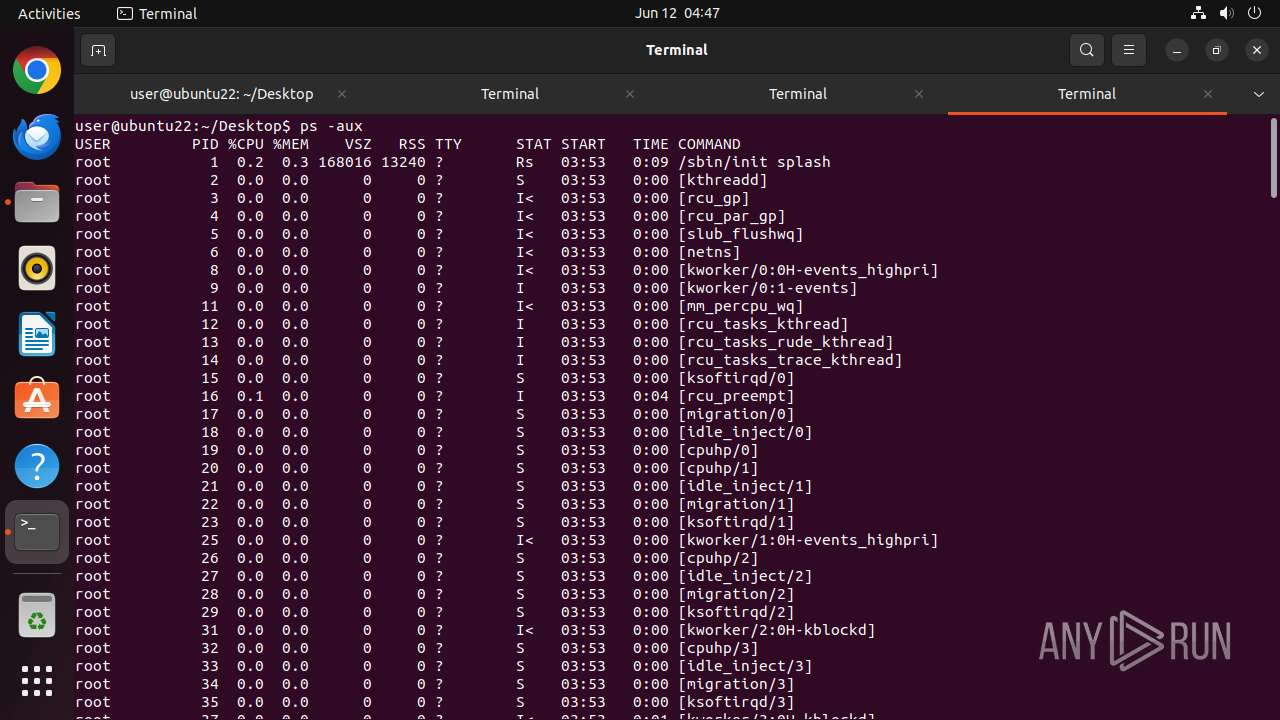Click the '[slub_flushwq]' process entry
This screenshot has width=1280, height=720.
pos(741,234)
